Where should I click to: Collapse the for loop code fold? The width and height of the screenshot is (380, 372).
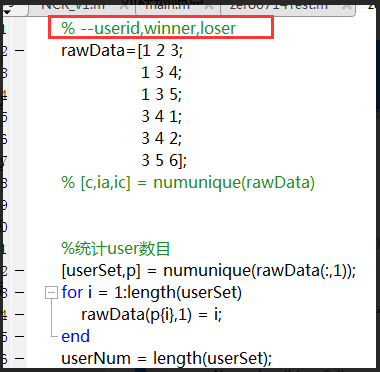point(51,293)
